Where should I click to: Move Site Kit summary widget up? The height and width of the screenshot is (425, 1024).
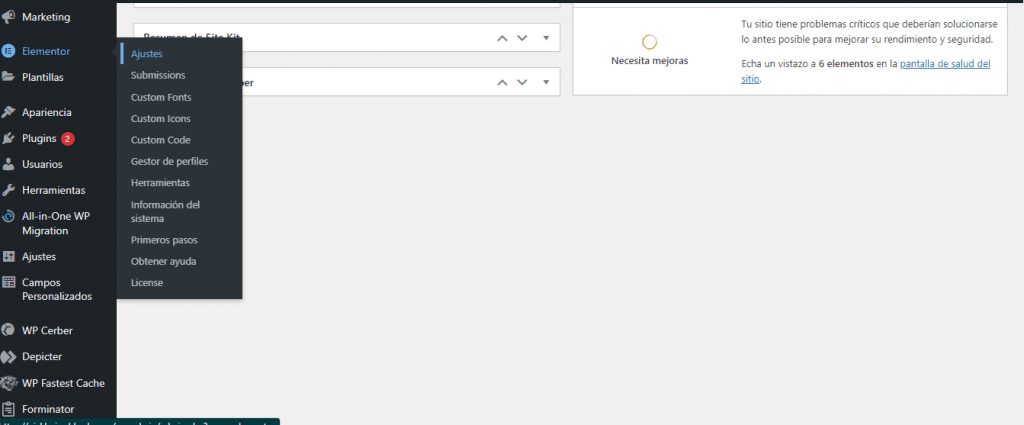pyautogui.click(x=502, y=38)
